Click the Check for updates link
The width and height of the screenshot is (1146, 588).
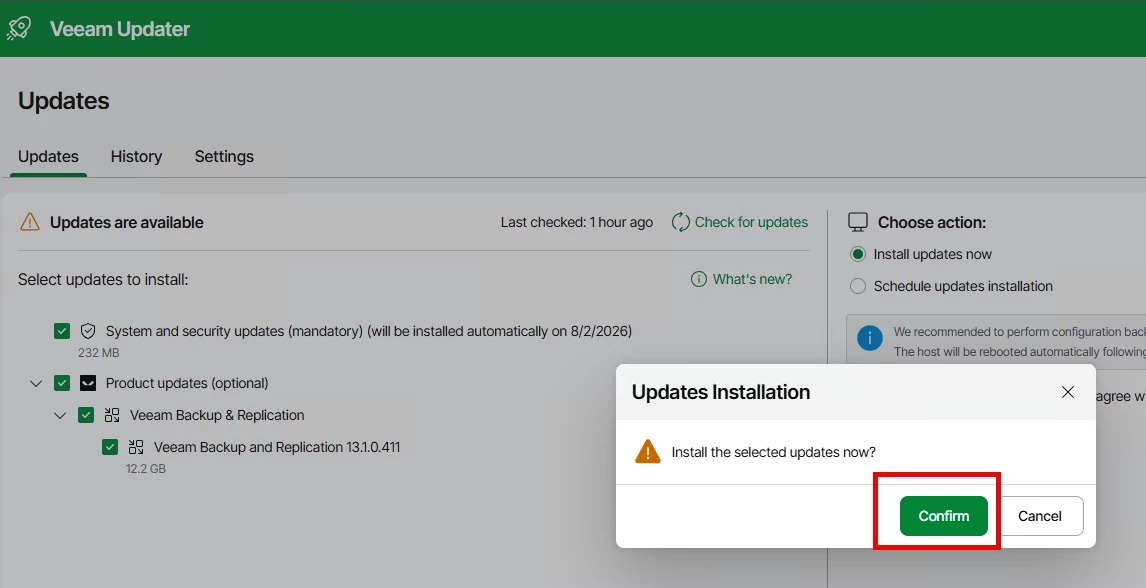pyautogui.click(x=751, y=222)
